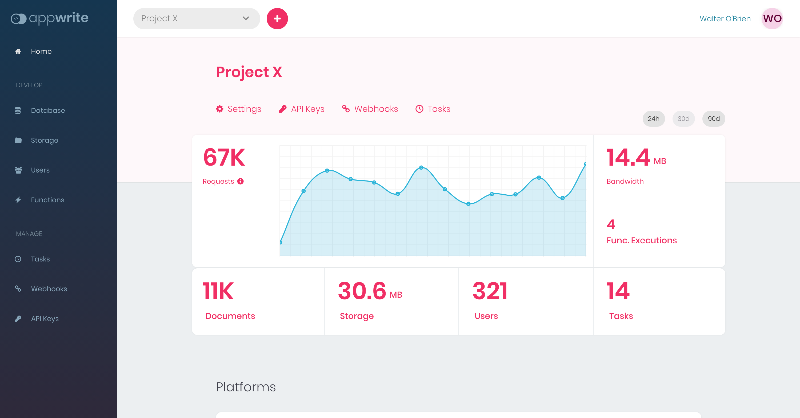Click the 14.4 MB bandwidth value
Viewport: 800px width, 418px height.
636,158
